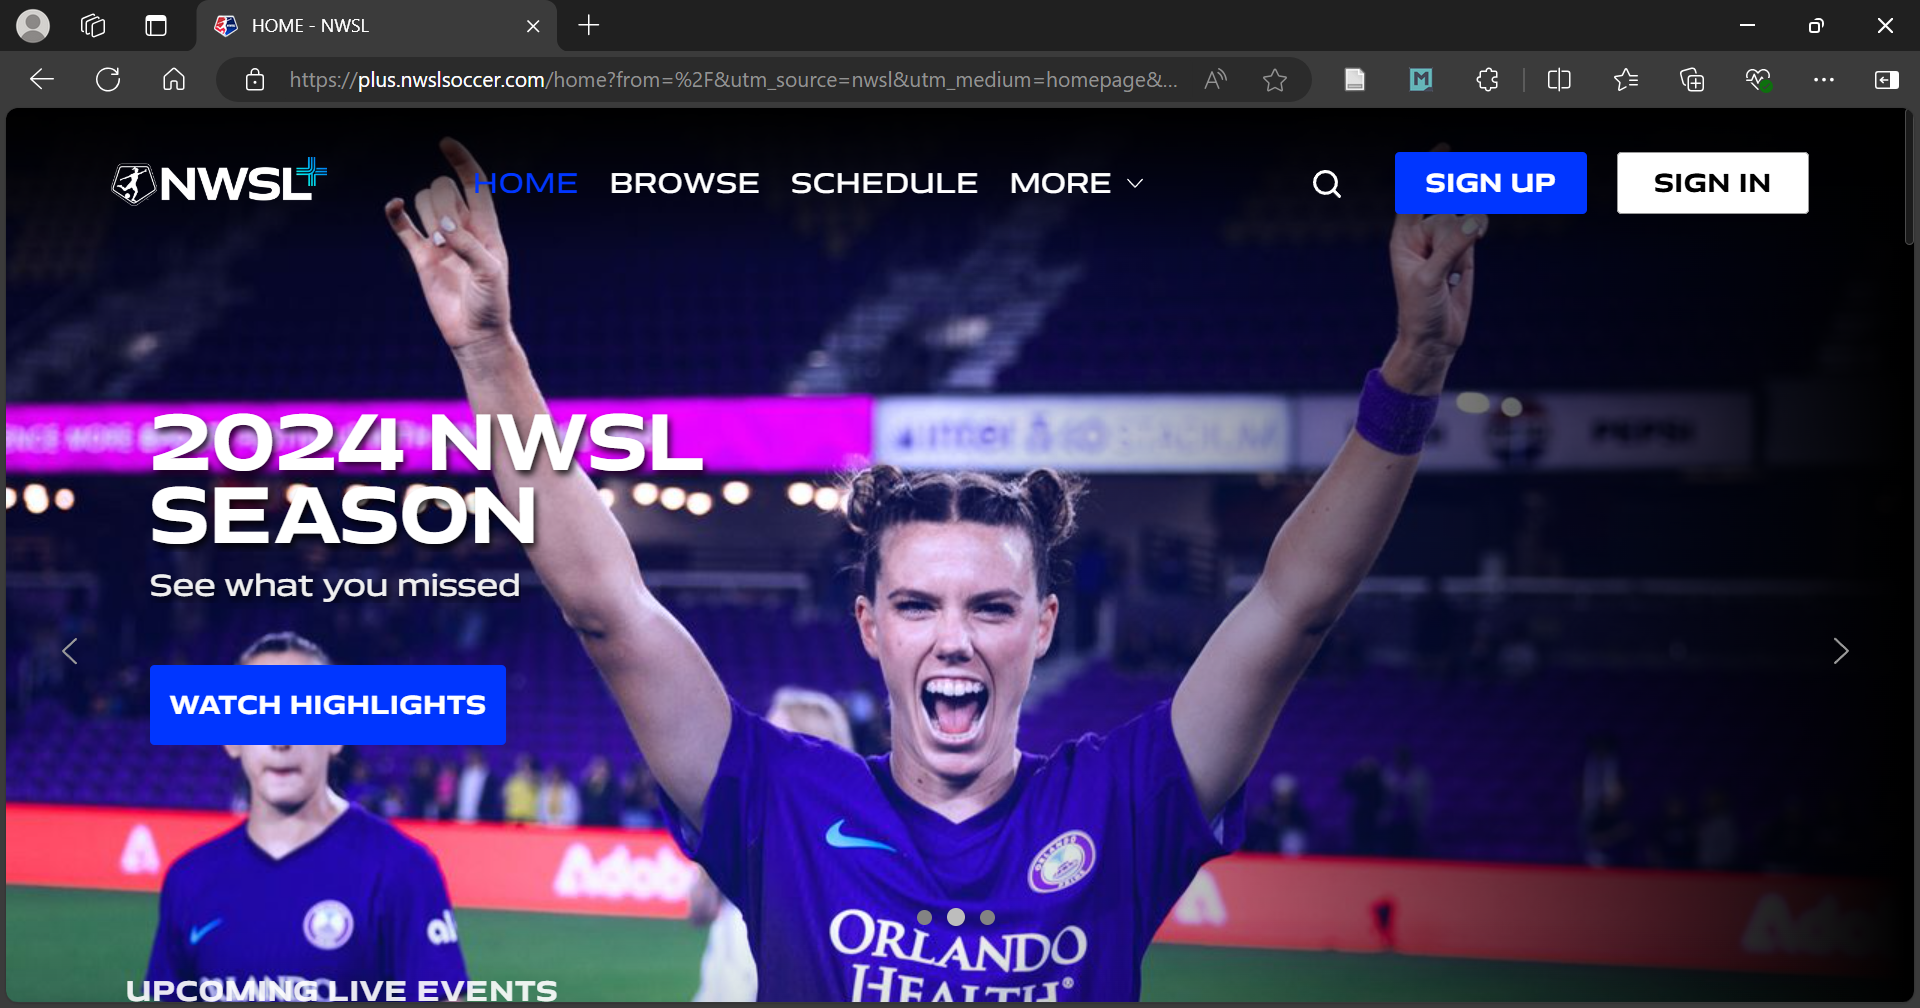
Task: Add this page to favorites star
Action: tap(1275, 80)
